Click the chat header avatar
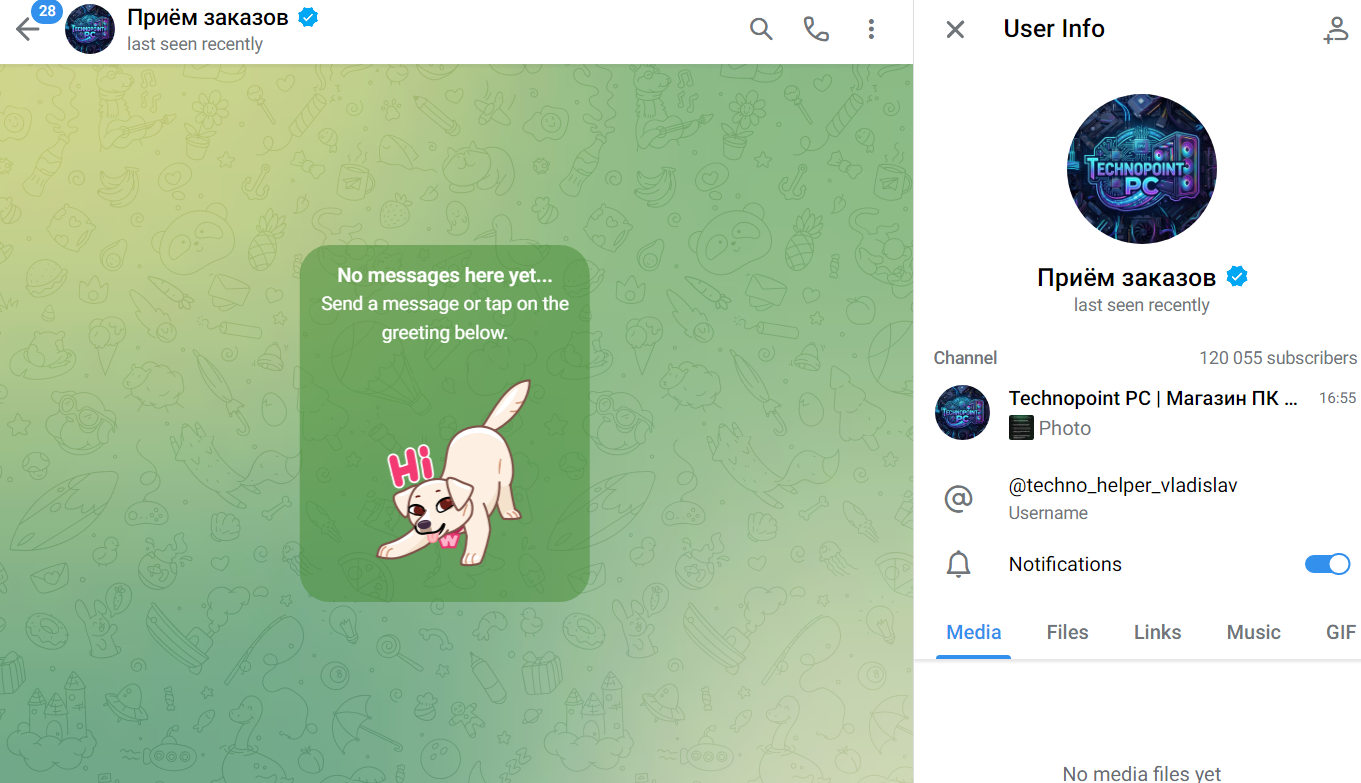Viewport: 1361px width, 783px height. click(x=90, y=29)
